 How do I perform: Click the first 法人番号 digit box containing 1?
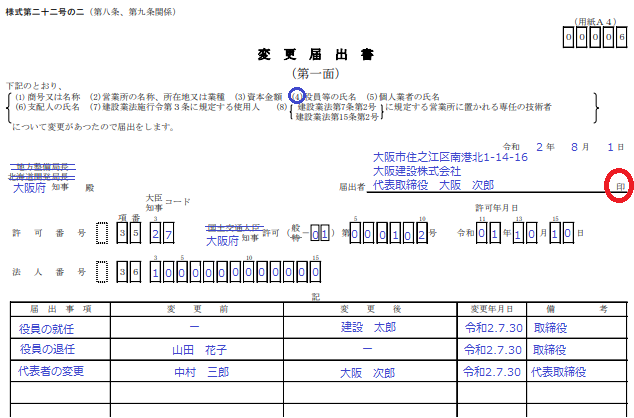155,272
